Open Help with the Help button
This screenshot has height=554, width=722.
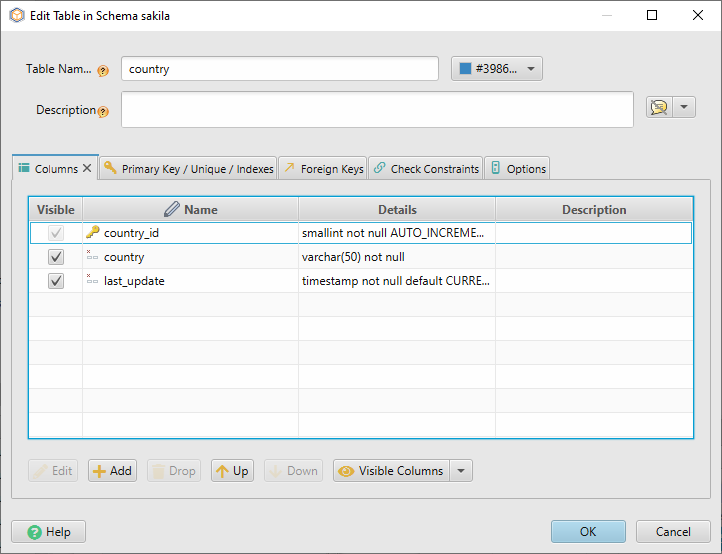[x=48, y=531]
